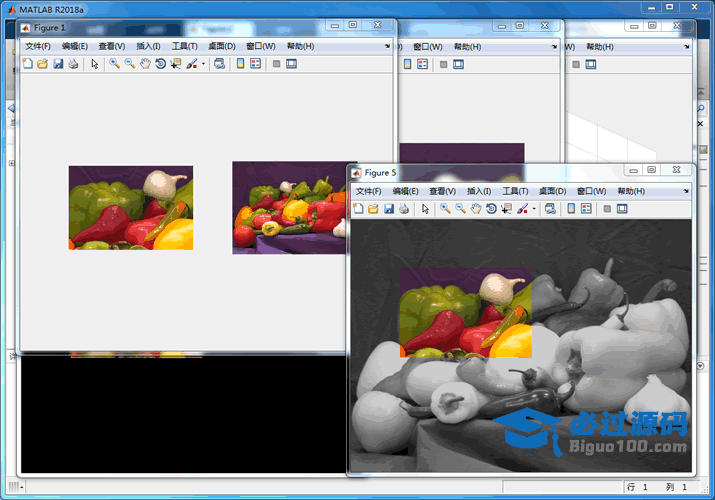Open the 文件(F) menu in Figure 1
715x500 pixels.
(x=38, y=46)
